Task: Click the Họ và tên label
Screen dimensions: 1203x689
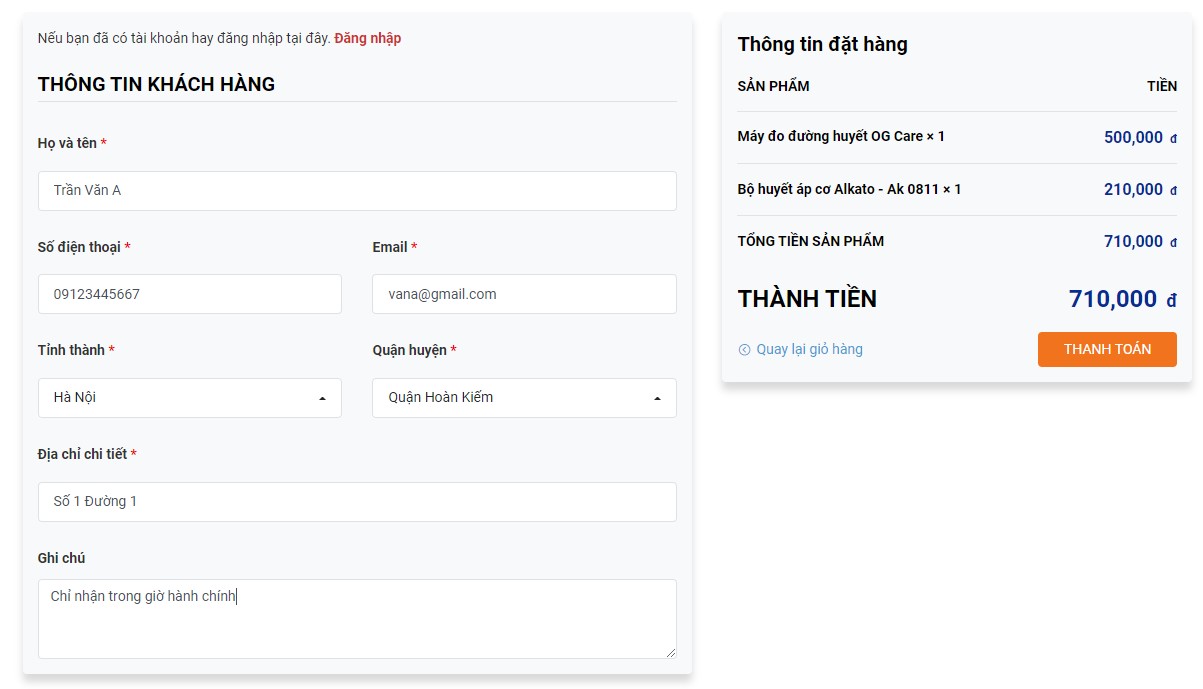Action: [67, 143]
